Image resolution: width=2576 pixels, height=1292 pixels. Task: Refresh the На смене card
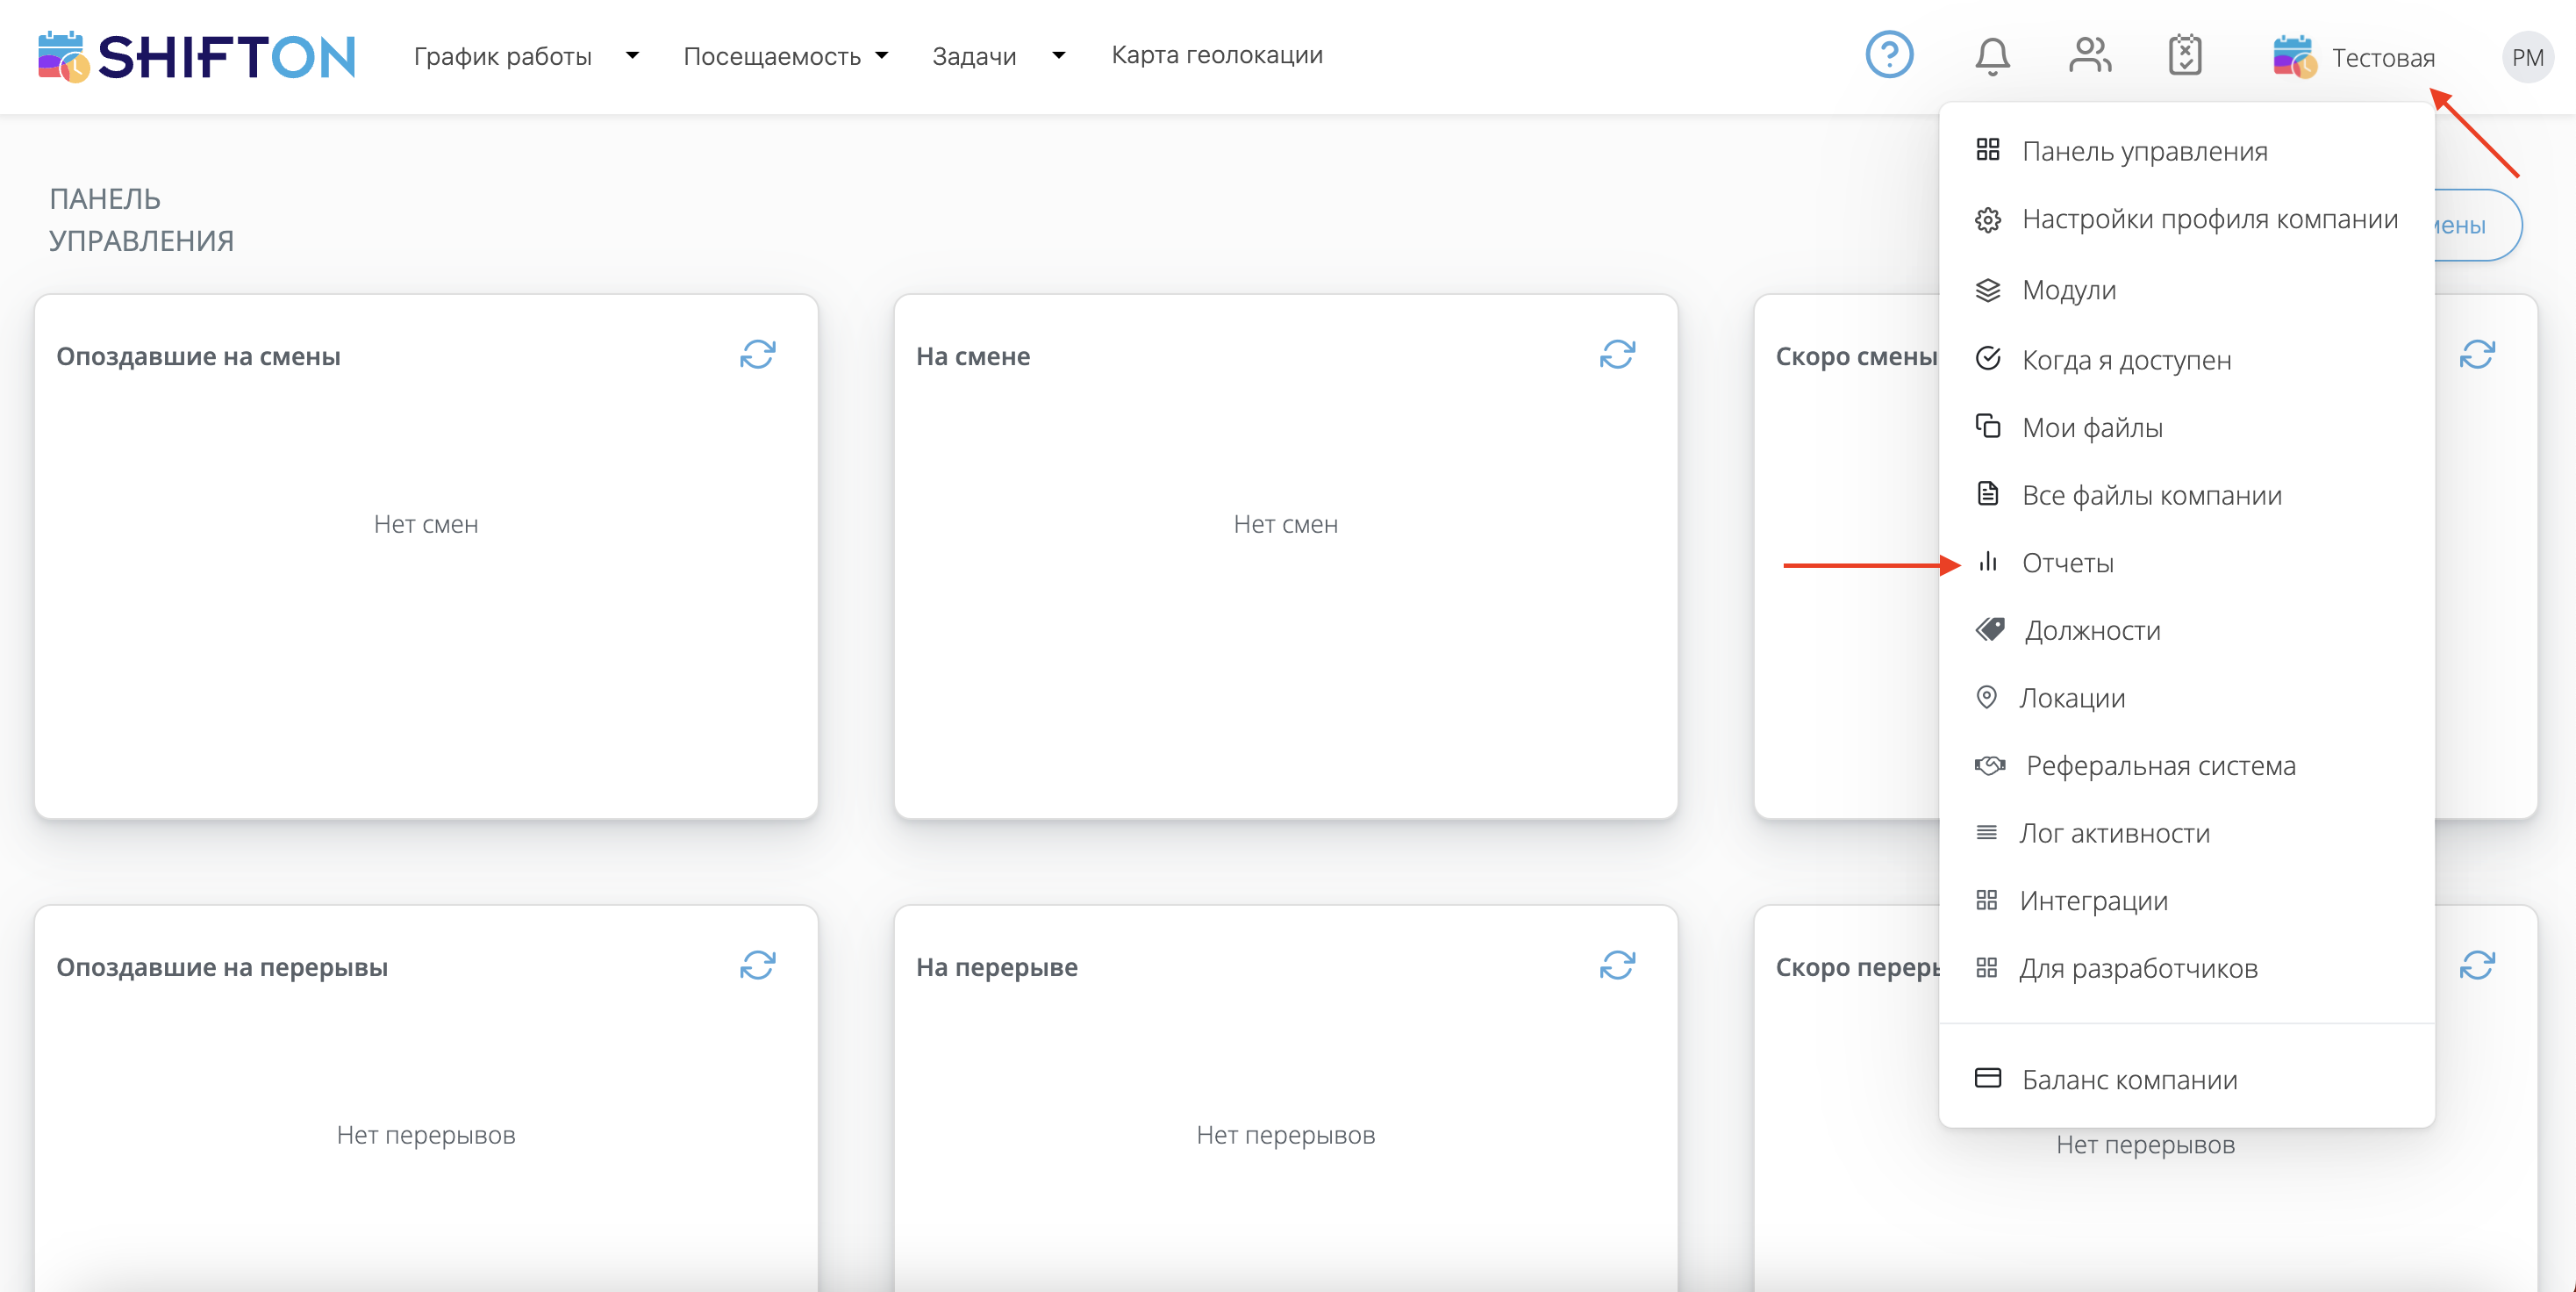click(x=1617, y=354)
